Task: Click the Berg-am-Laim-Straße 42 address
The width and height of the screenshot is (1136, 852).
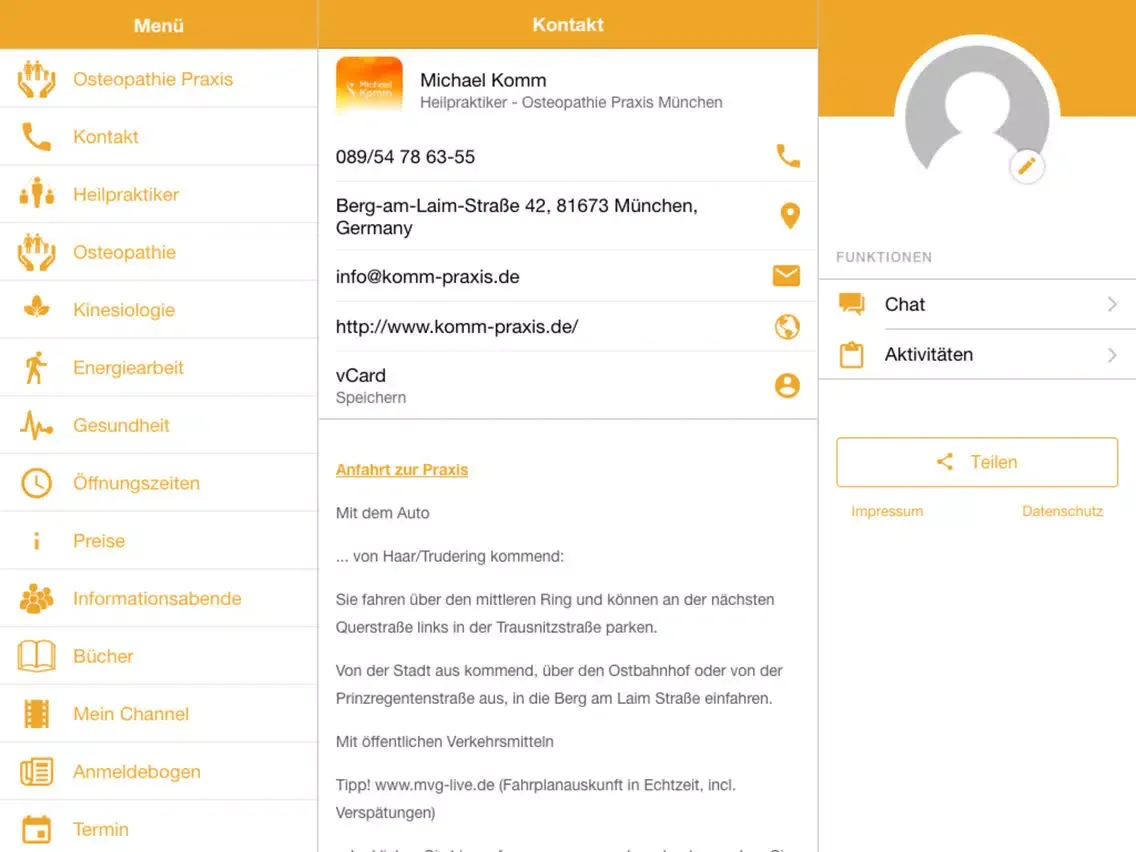Action: point(517,217)
